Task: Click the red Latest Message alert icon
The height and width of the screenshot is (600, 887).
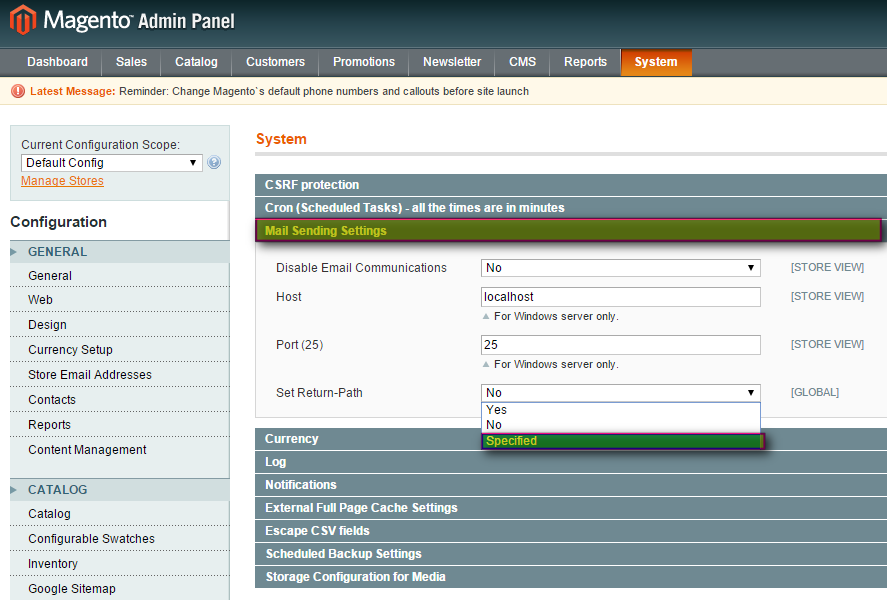Action: point(18,91)
